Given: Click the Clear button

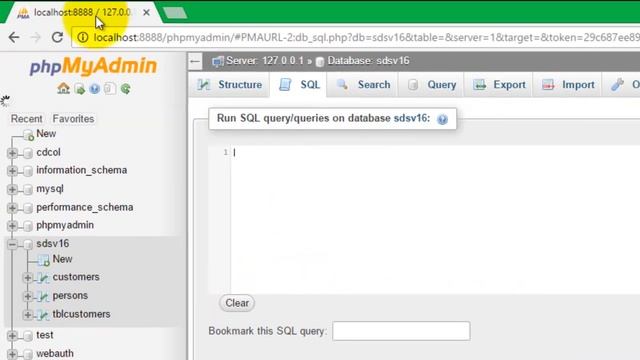Looking at the screenshot, I should tap(237, 303).
